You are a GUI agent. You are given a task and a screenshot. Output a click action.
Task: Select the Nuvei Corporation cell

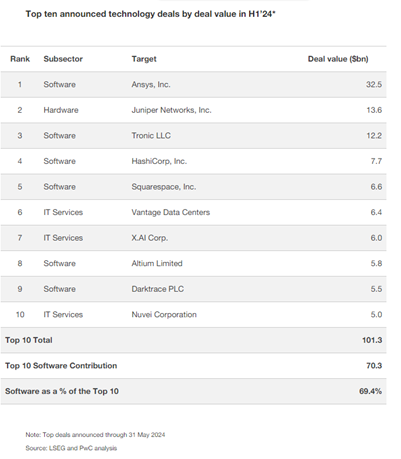[x=164, y=315]
